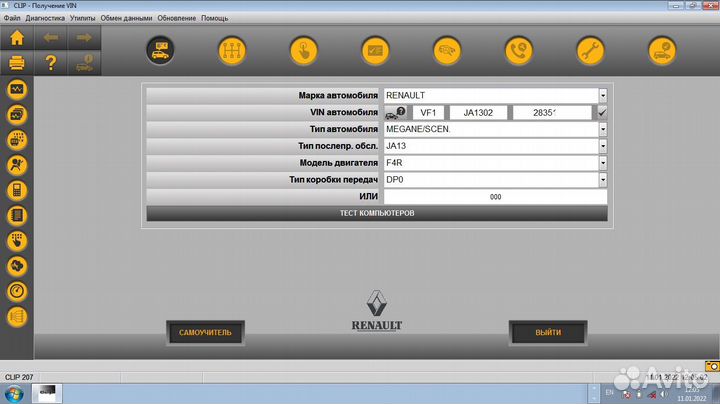Open the Утилиты menu
720x404 pixels.
pyautogui.click(x=83, y=18)
